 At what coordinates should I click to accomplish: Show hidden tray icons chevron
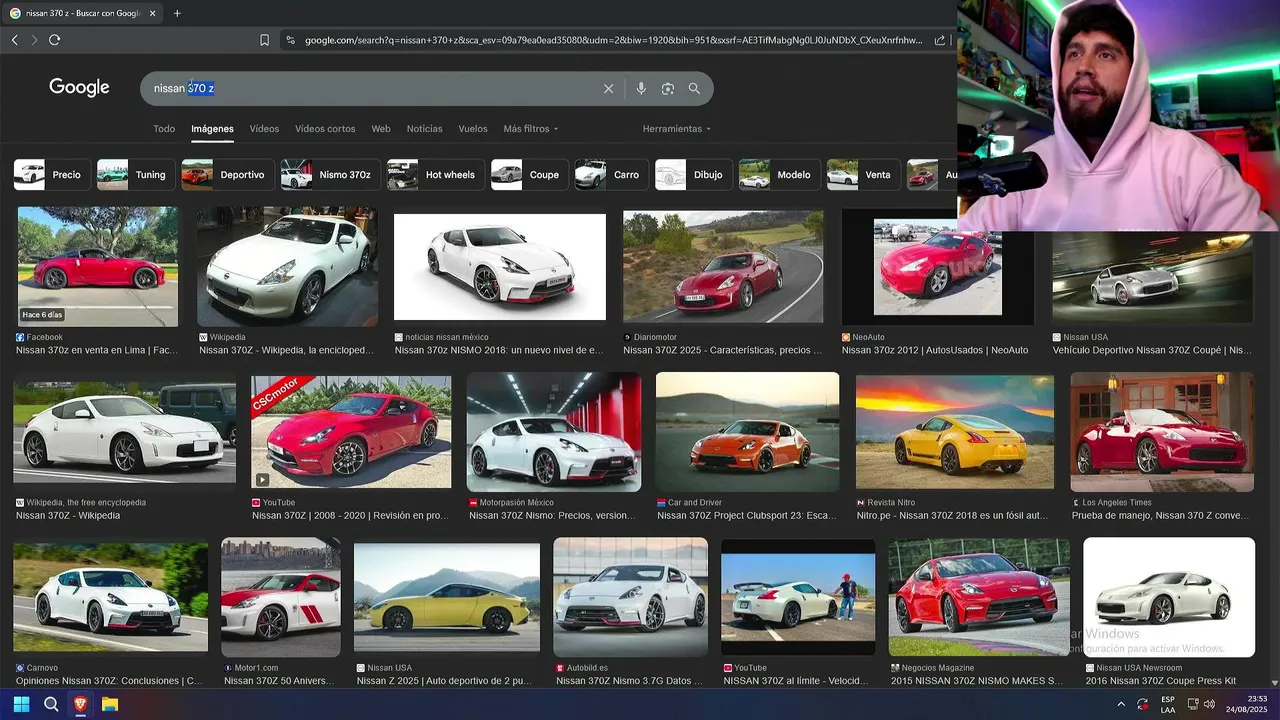(x=1121, y=704)
